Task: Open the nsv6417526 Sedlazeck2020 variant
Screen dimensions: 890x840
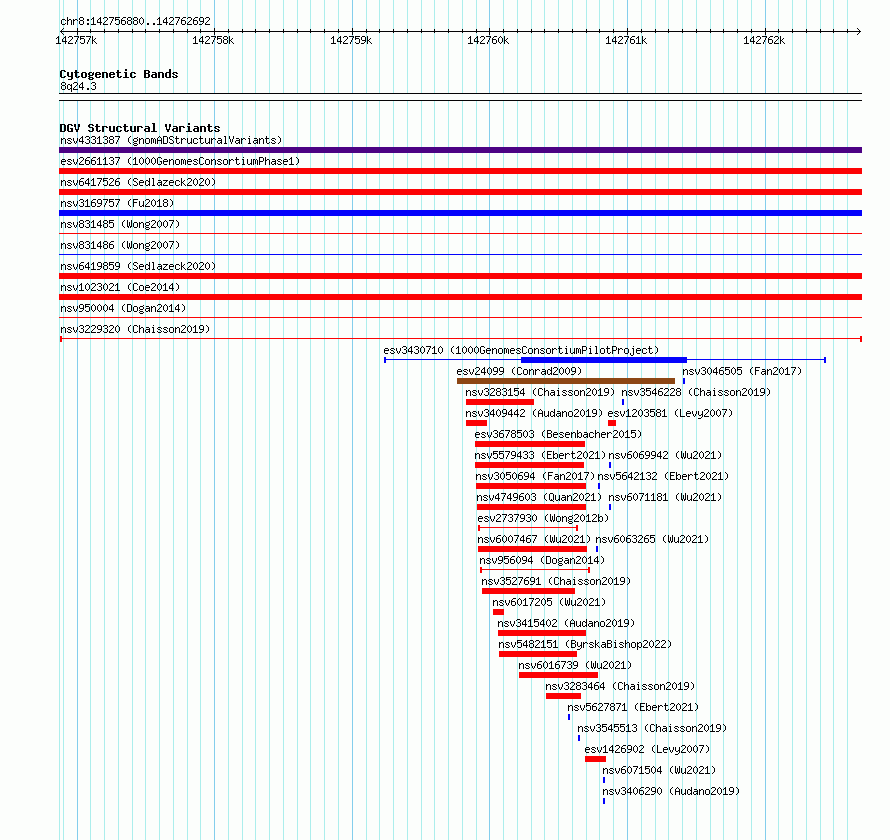Action: click(138, 182)
